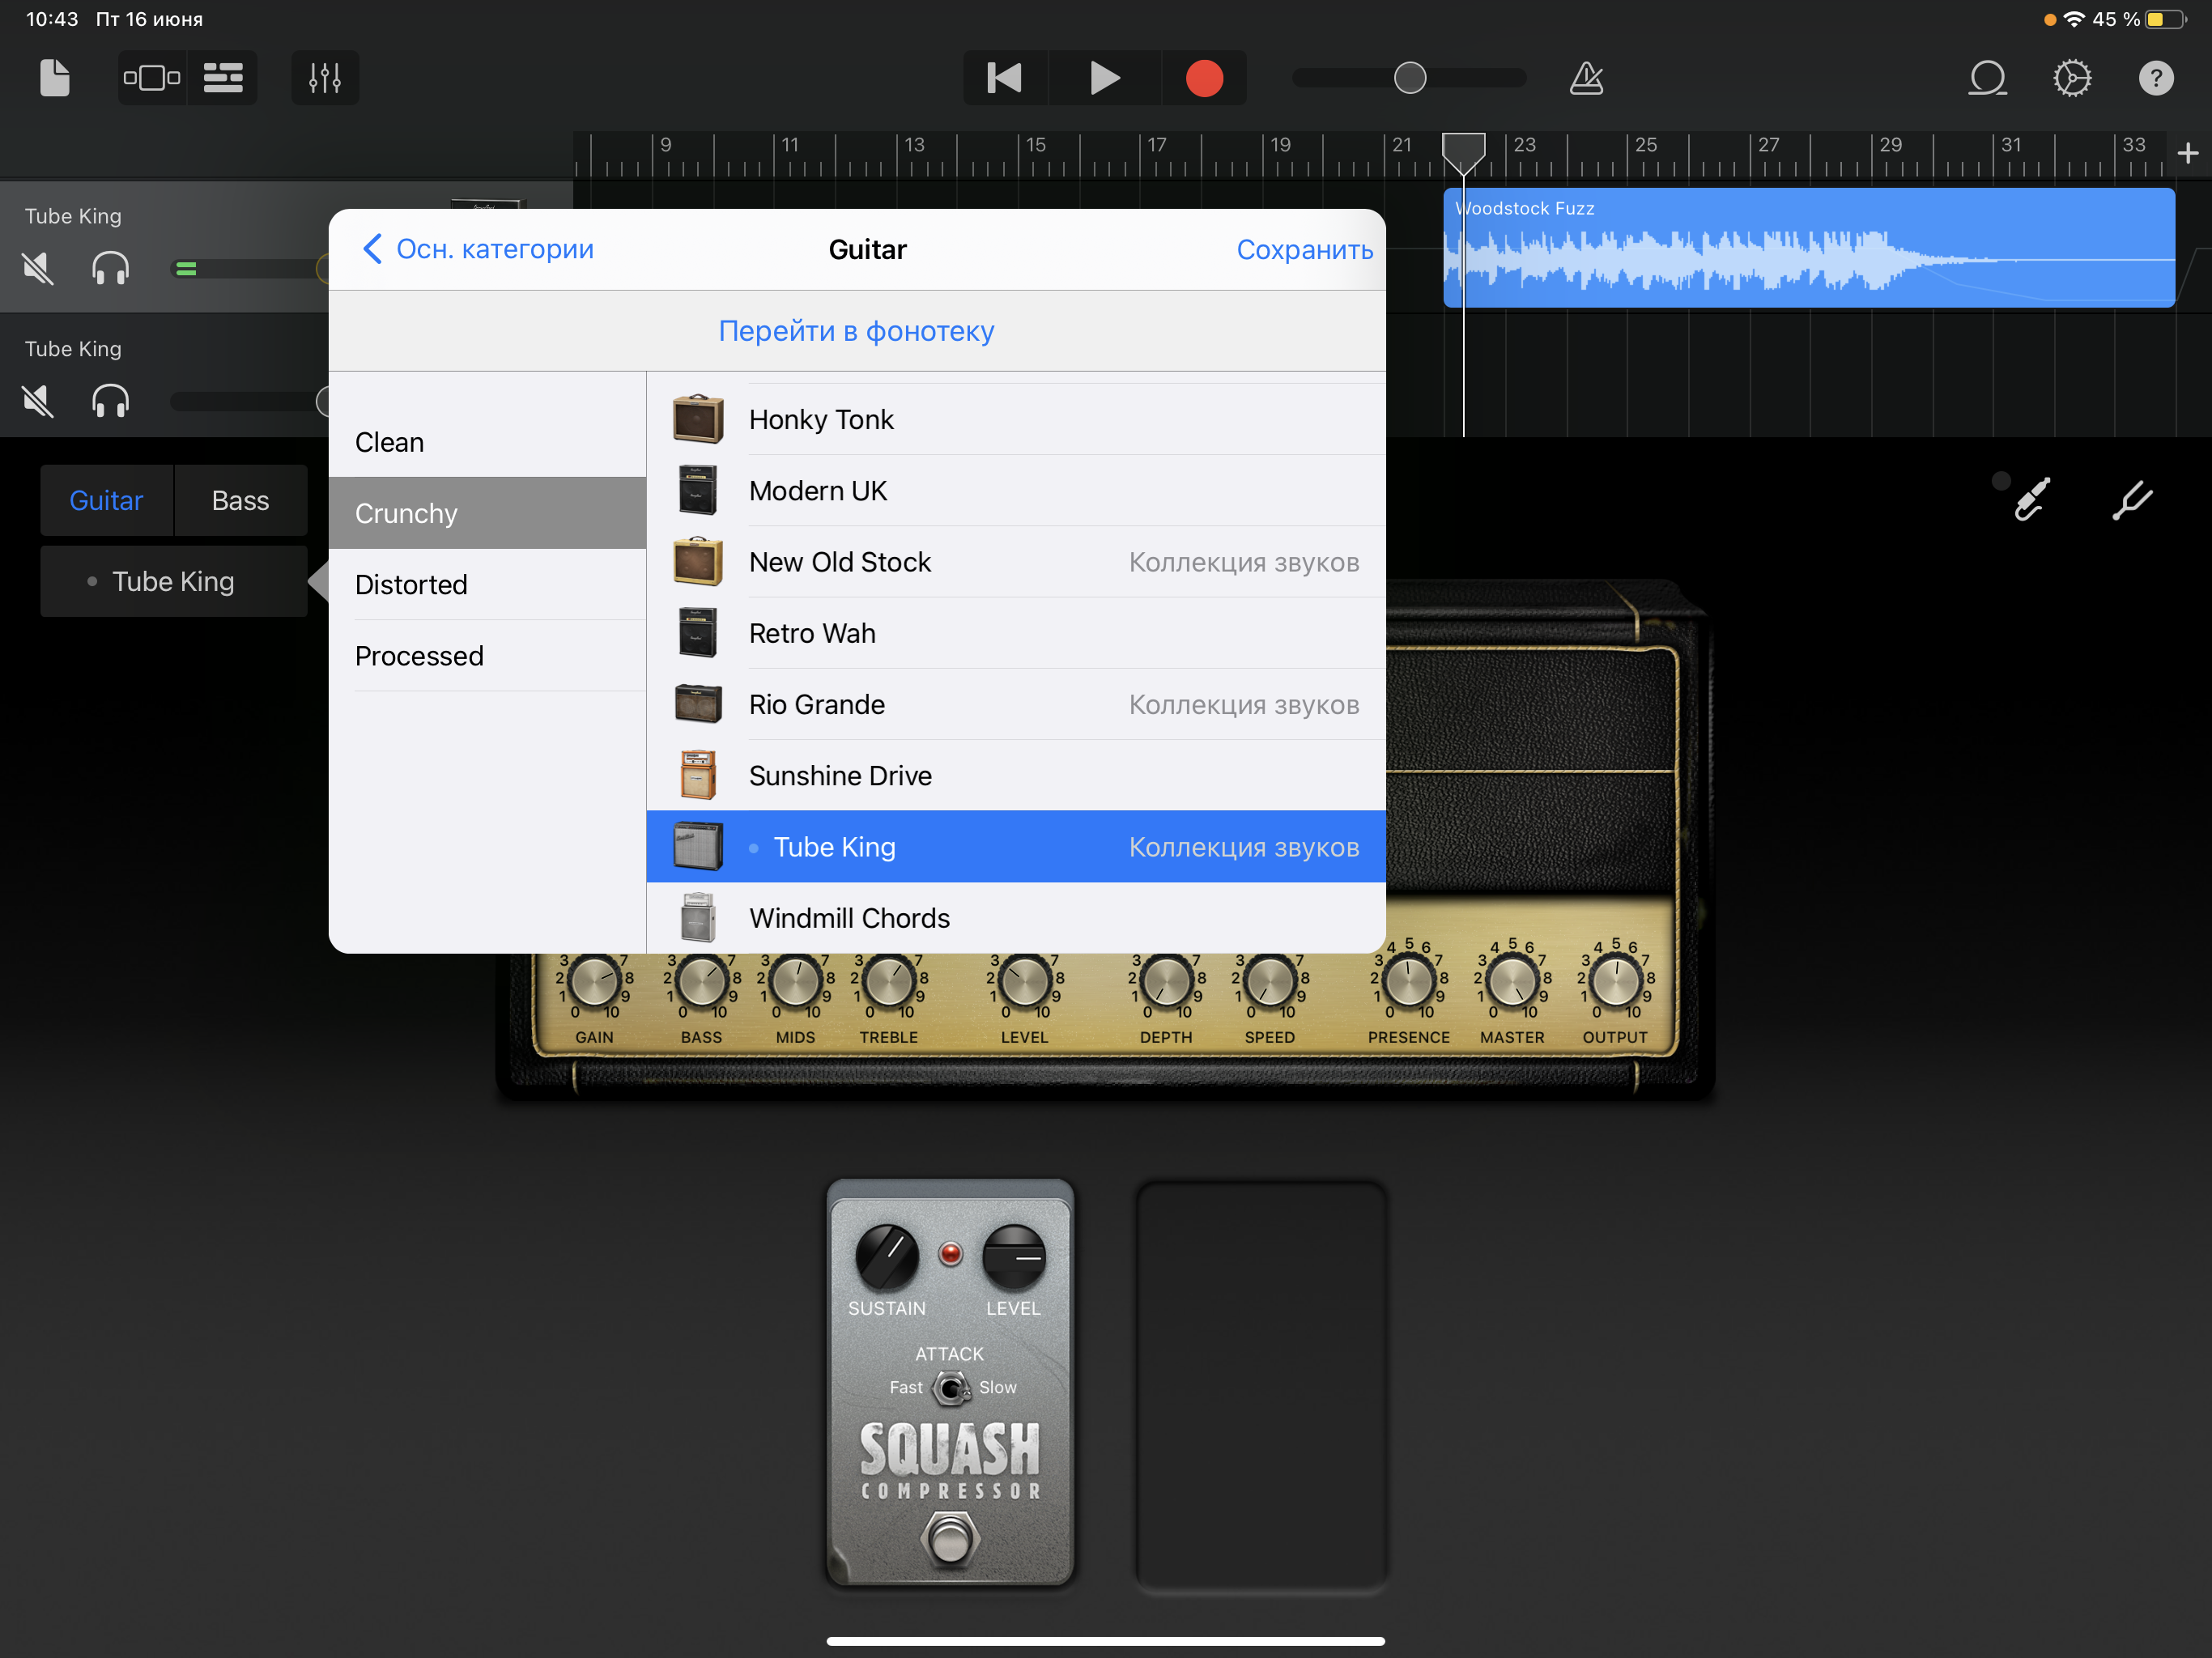Check the Wi-Fi status icon
Image resolution: width=2212 pixels, height=1658 pixels.
click(2074, 19)
